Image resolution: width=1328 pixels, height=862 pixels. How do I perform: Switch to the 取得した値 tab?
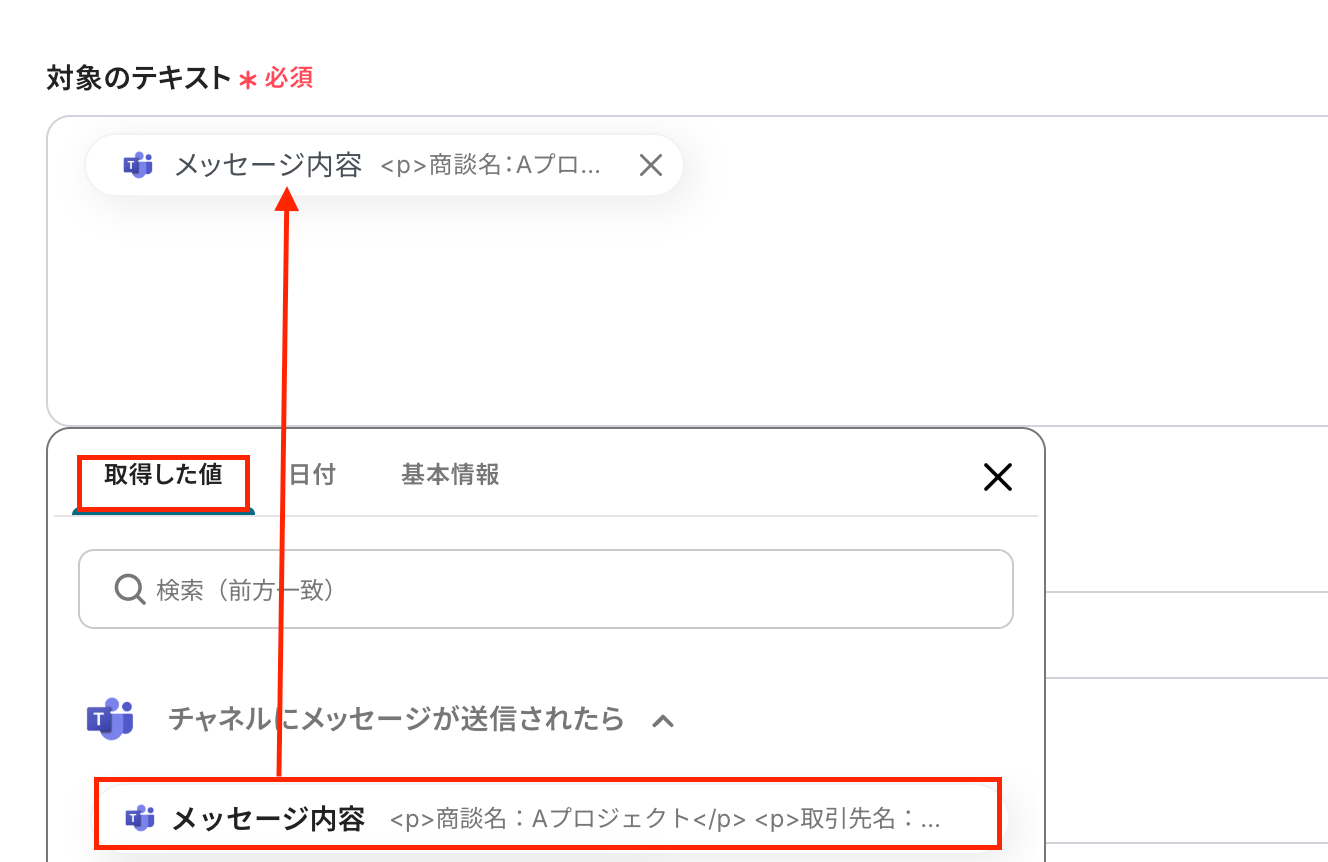(163, 475)
